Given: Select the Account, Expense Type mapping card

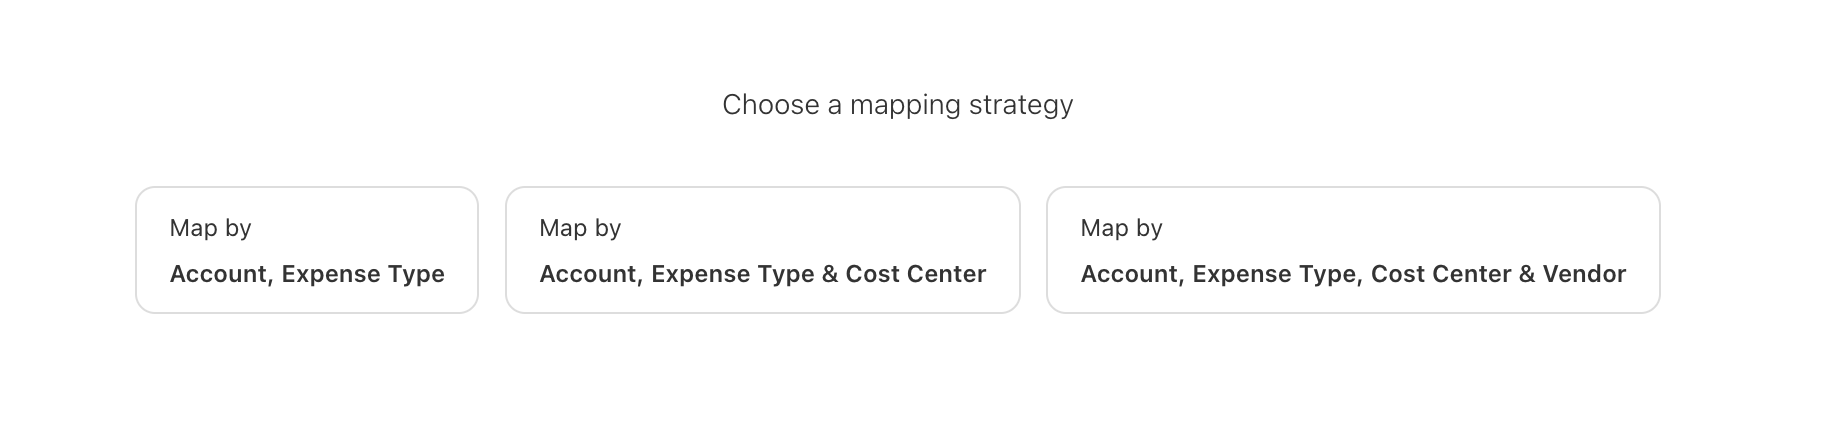Looking at the screenshot, I should 307,250.
